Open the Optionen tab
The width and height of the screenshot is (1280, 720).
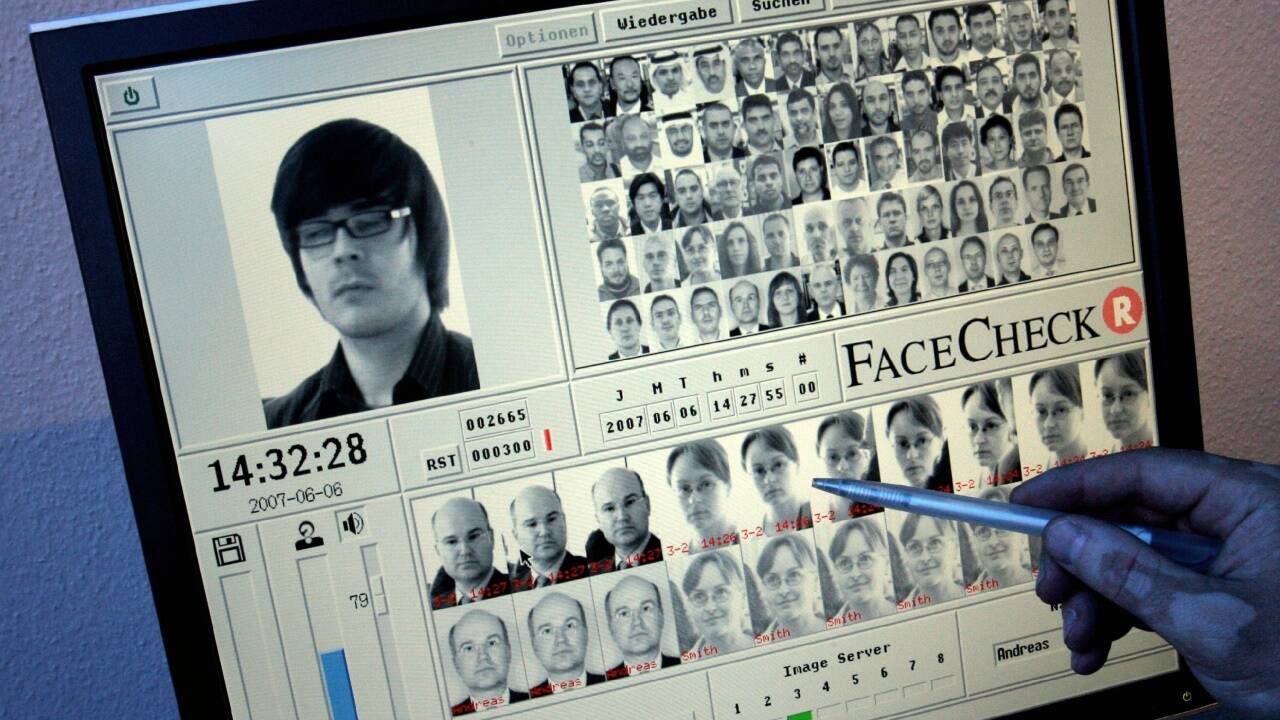pos(546,39)
